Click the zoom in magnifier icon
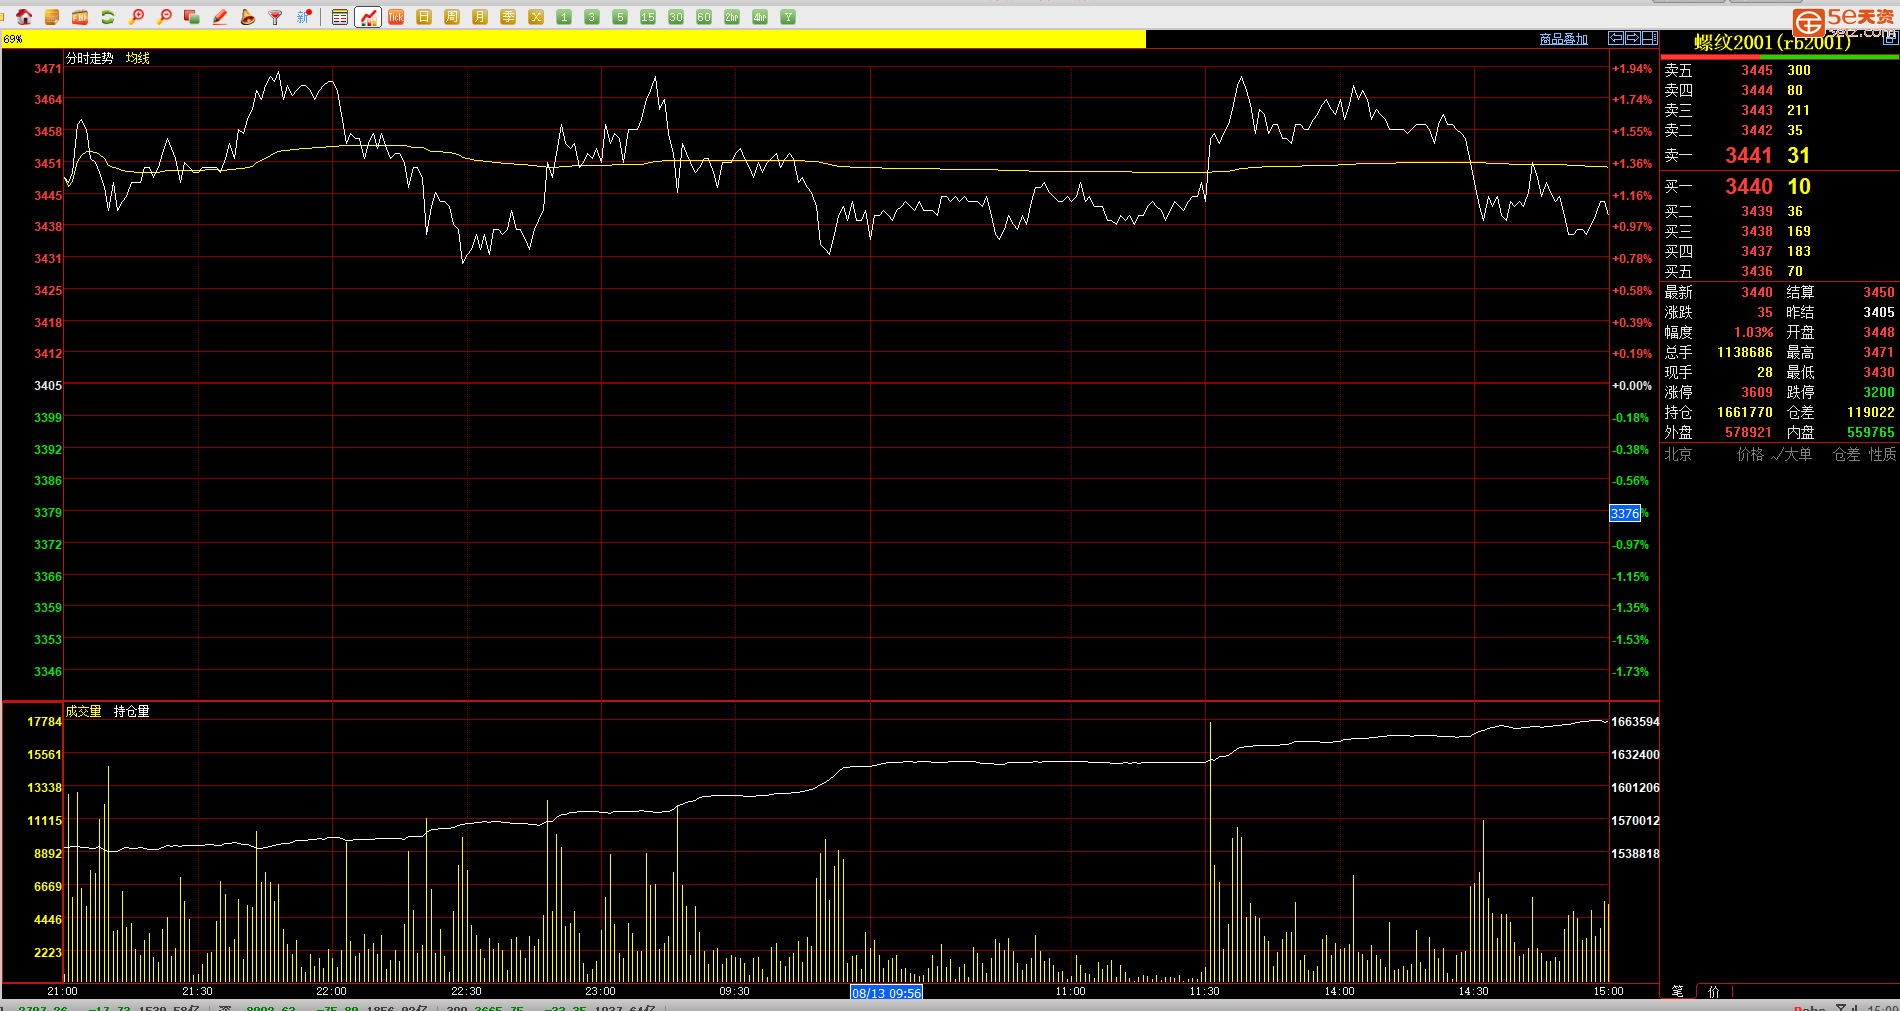Image resolution: width=1900 pixels, height=1011 pixels. tap(136, 17)
